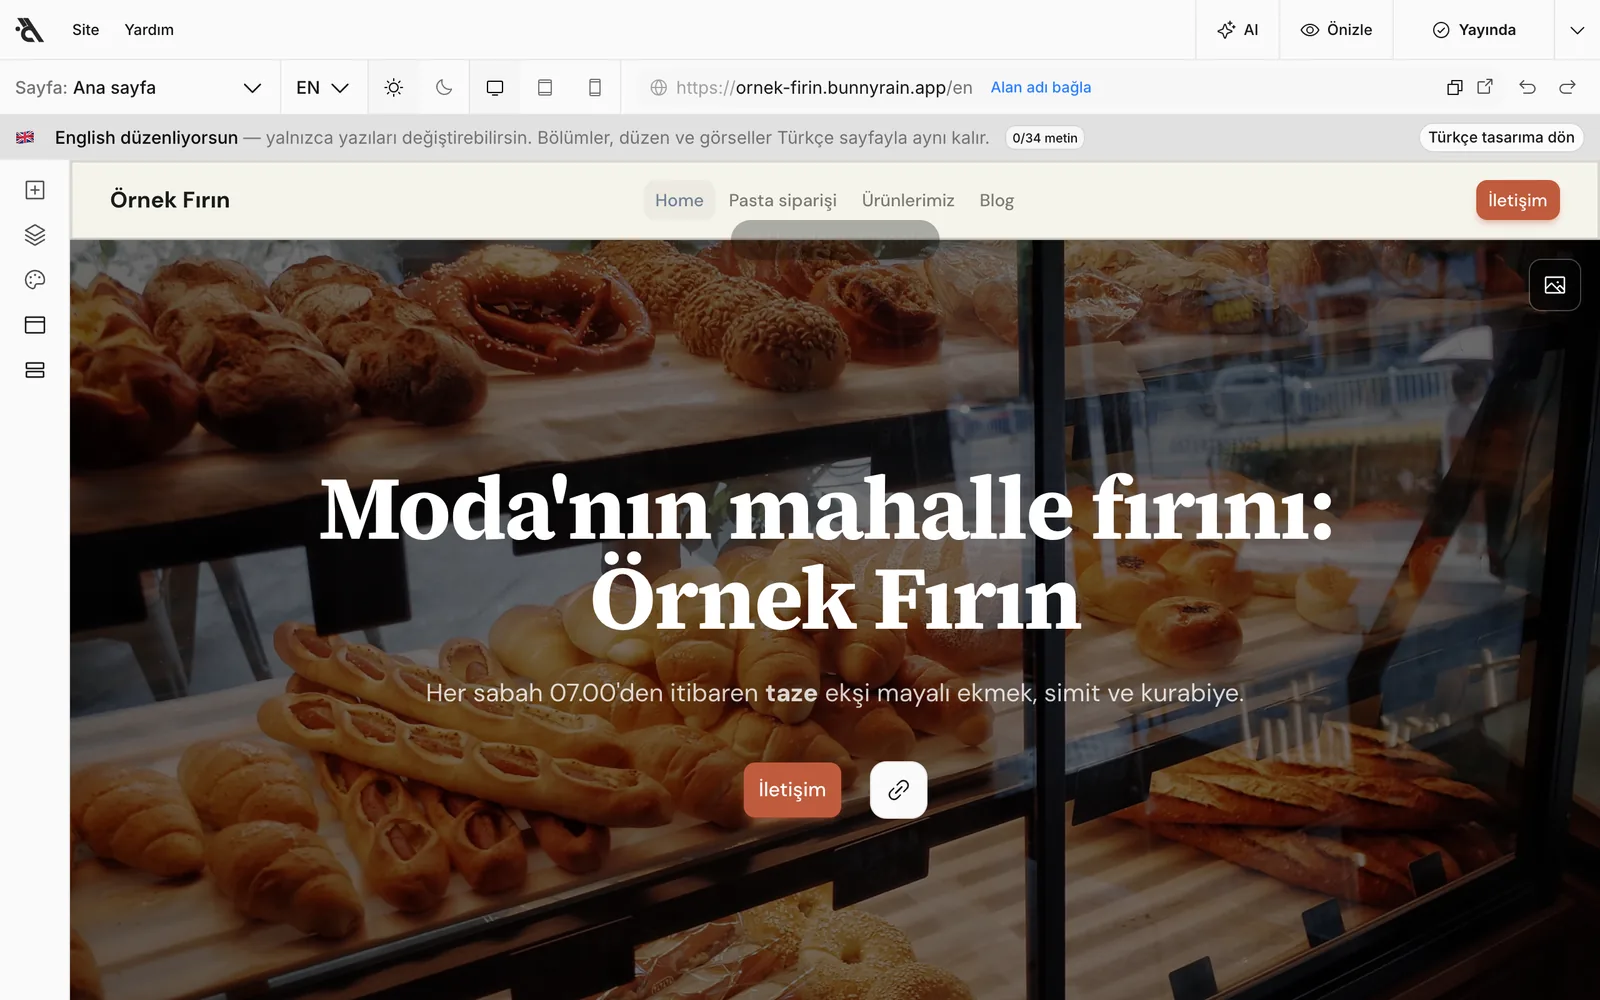Image resolution: width=1600 pixels, height=1000 pixels.
Task: Open the EN language dropdown
Action: tap(322, 88)
